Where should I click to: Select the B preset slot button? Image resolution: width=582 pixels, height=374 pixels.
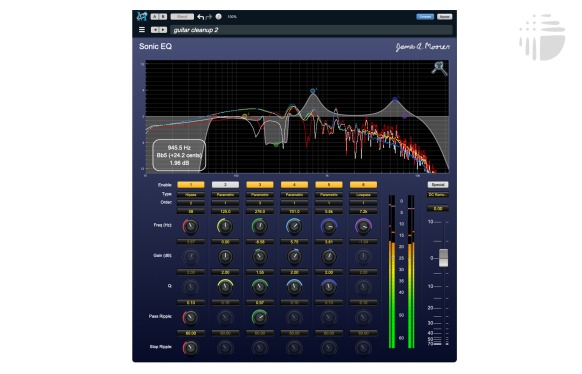163,17
